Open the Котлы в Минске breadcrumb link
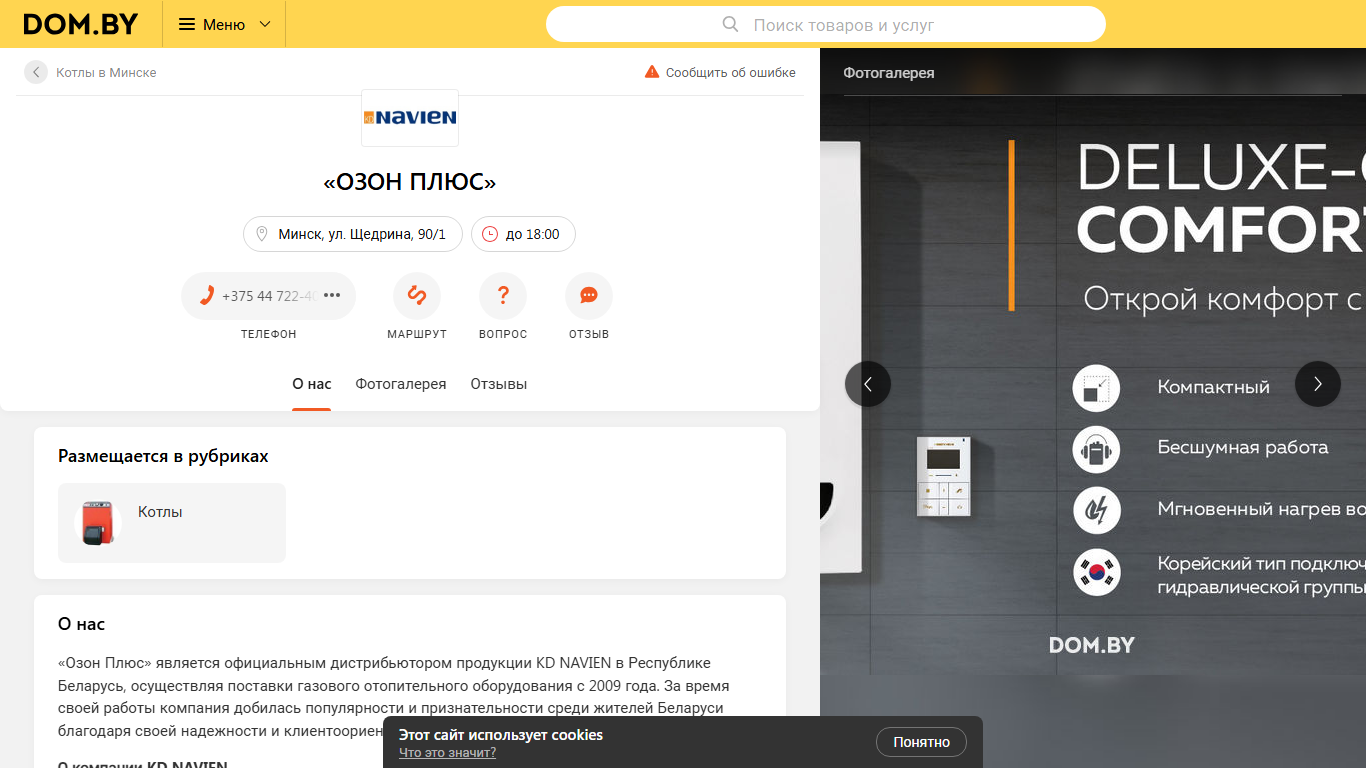Viewport: 1366px width, 768px height. coord(106,72)
